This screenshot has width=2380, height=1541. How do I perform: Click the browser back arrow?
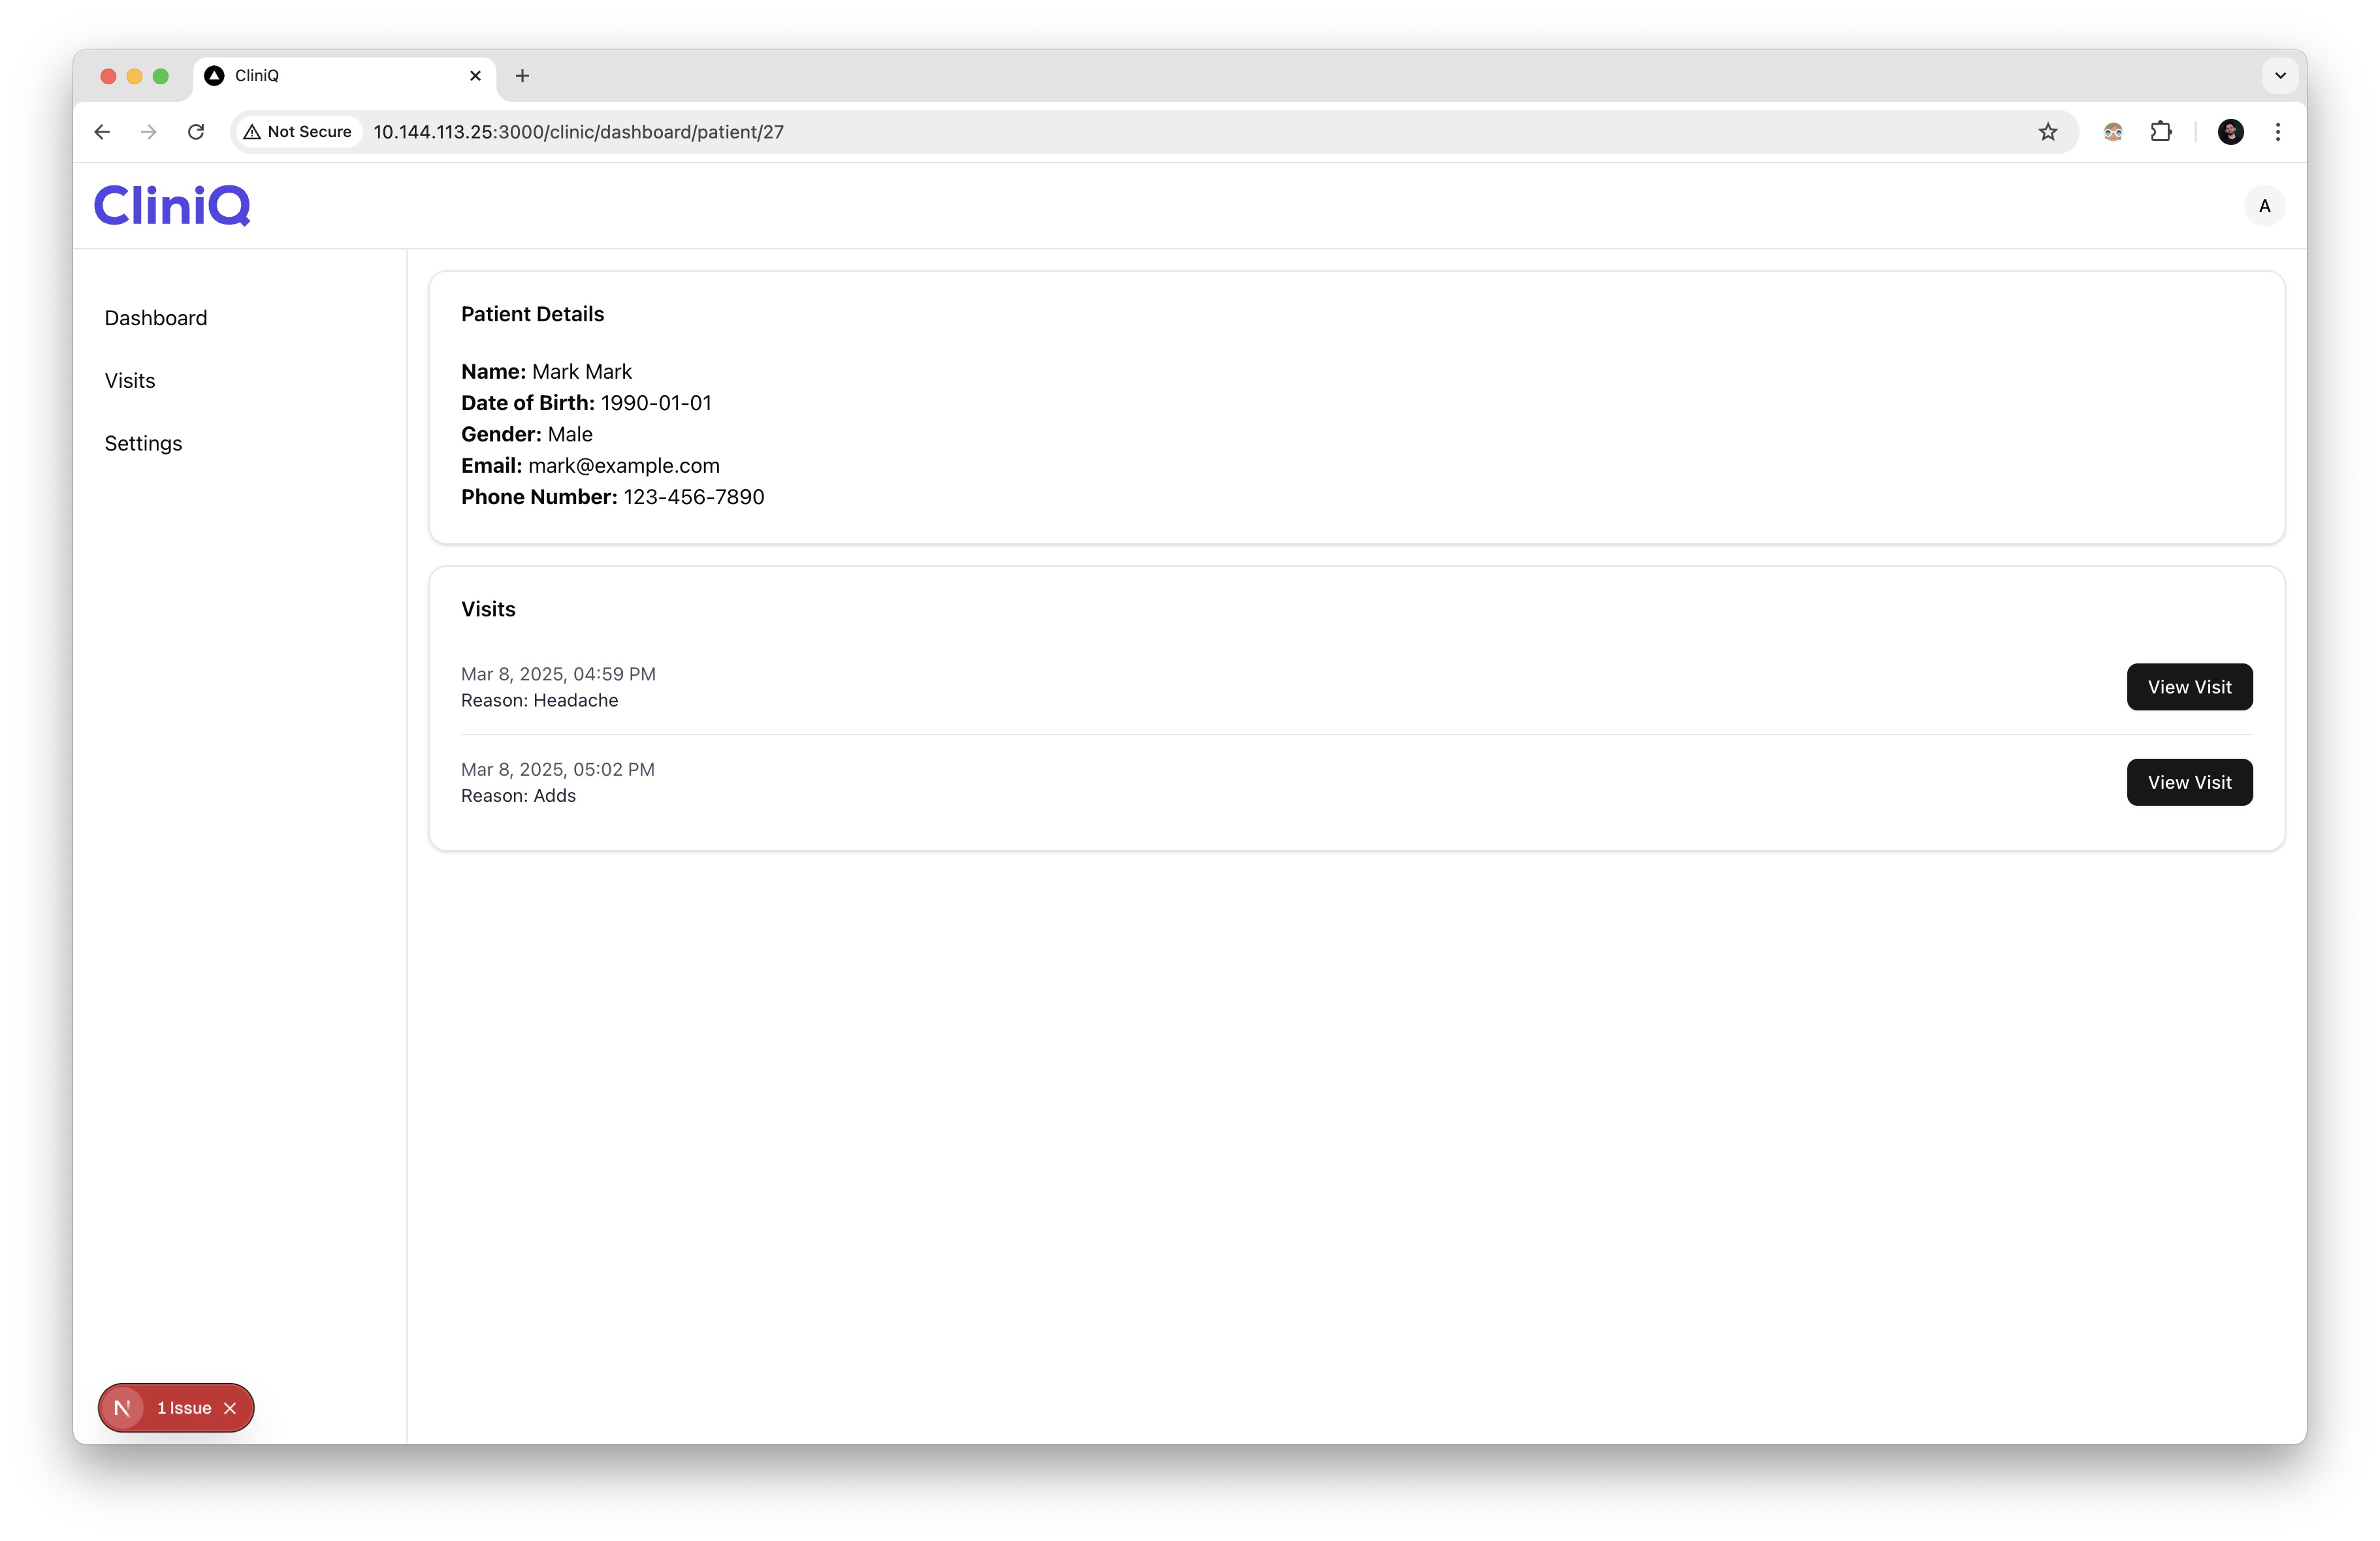102,132
